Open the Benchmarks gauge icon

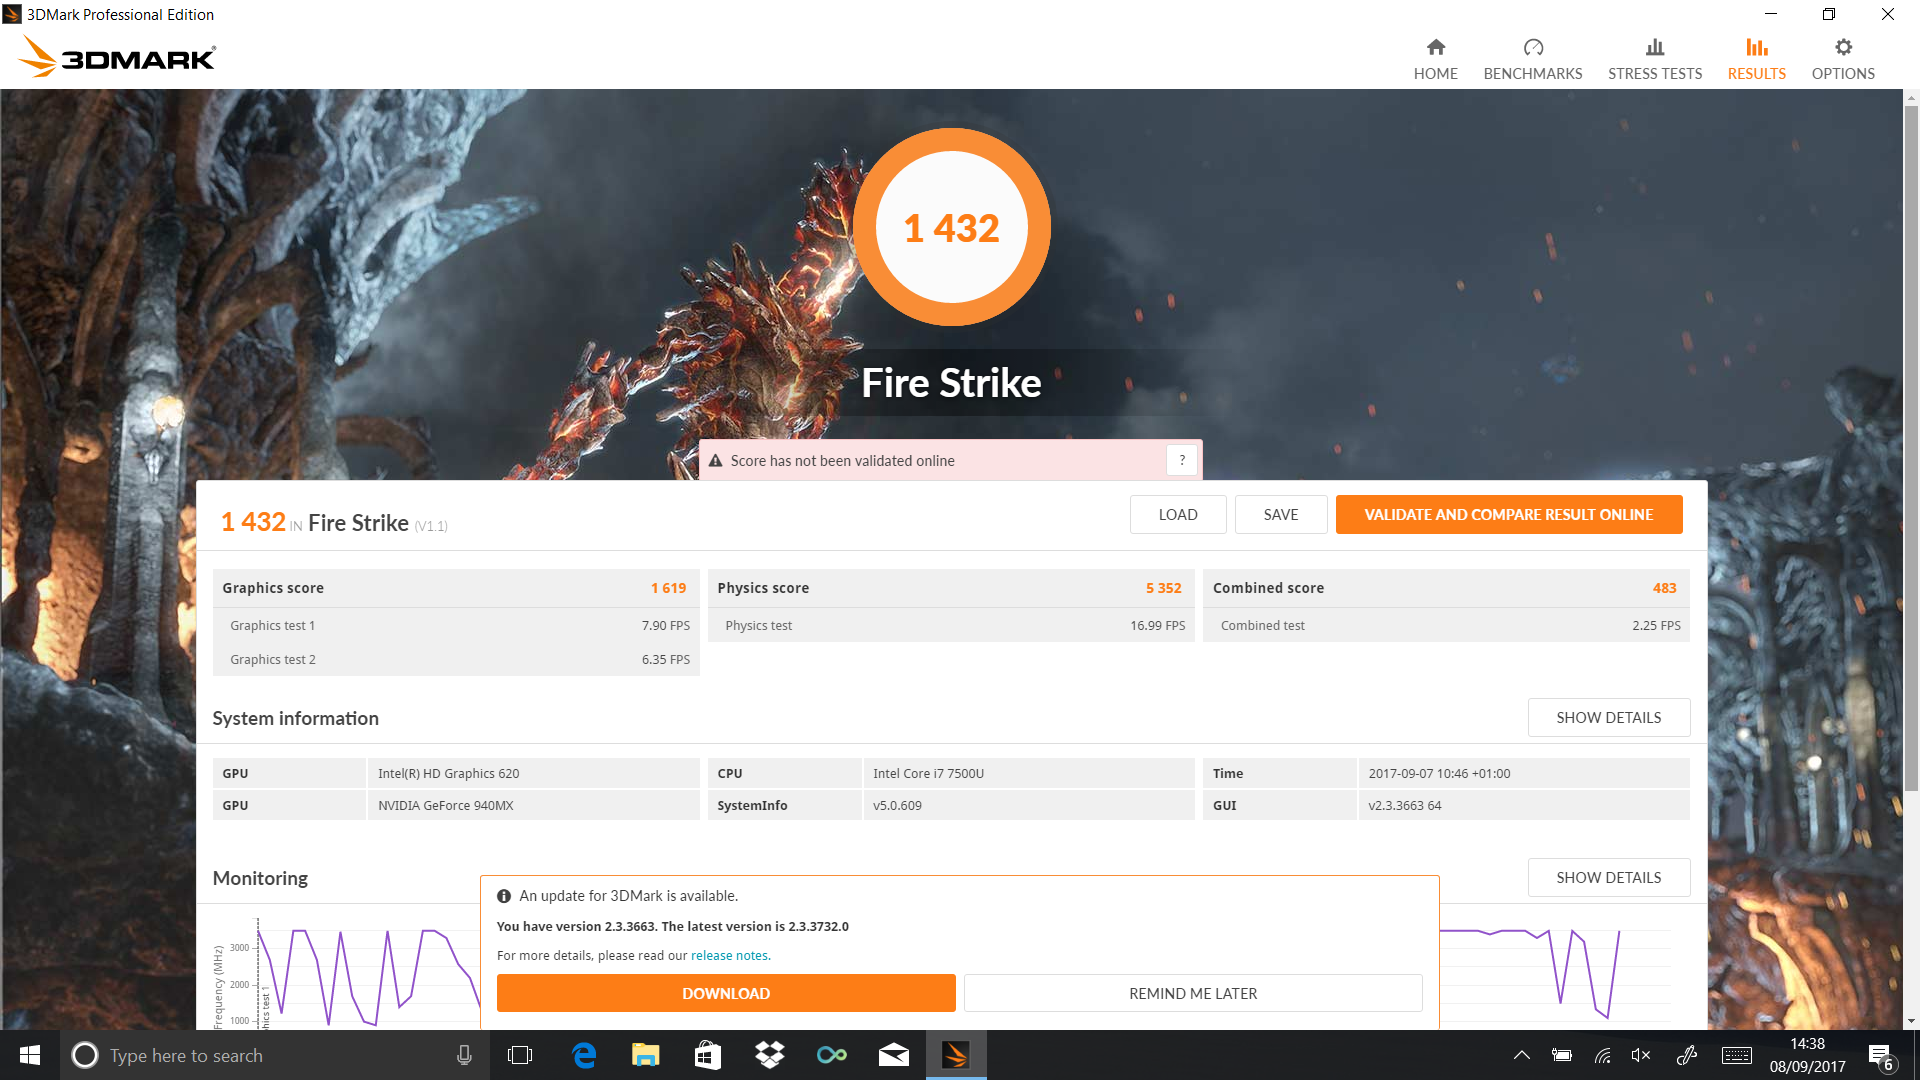(1532, 48)
